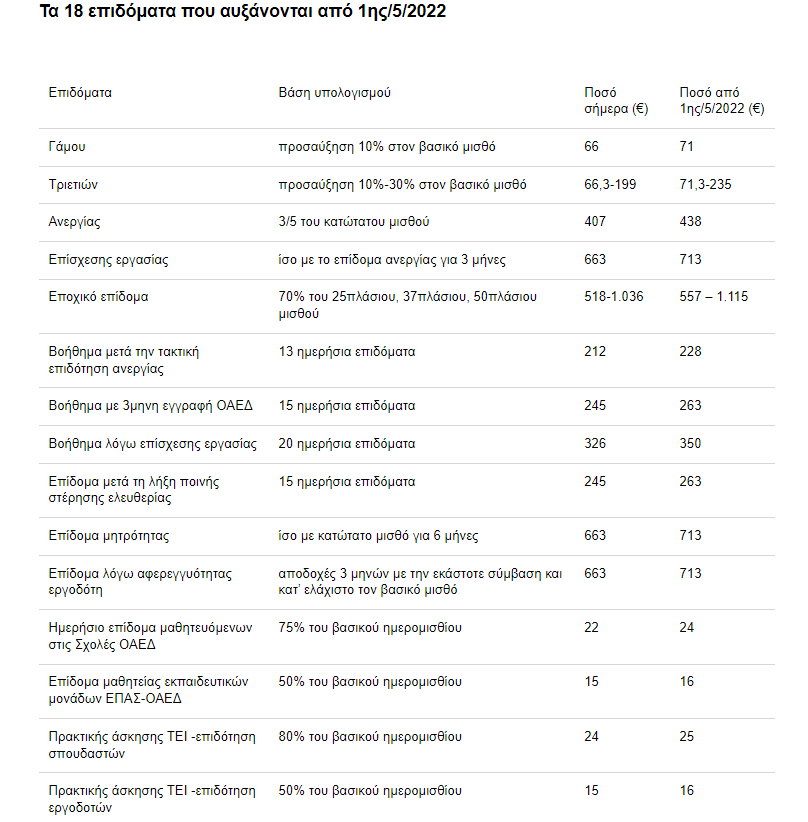Select the Επιδόματα column header

tap(80, 93)
